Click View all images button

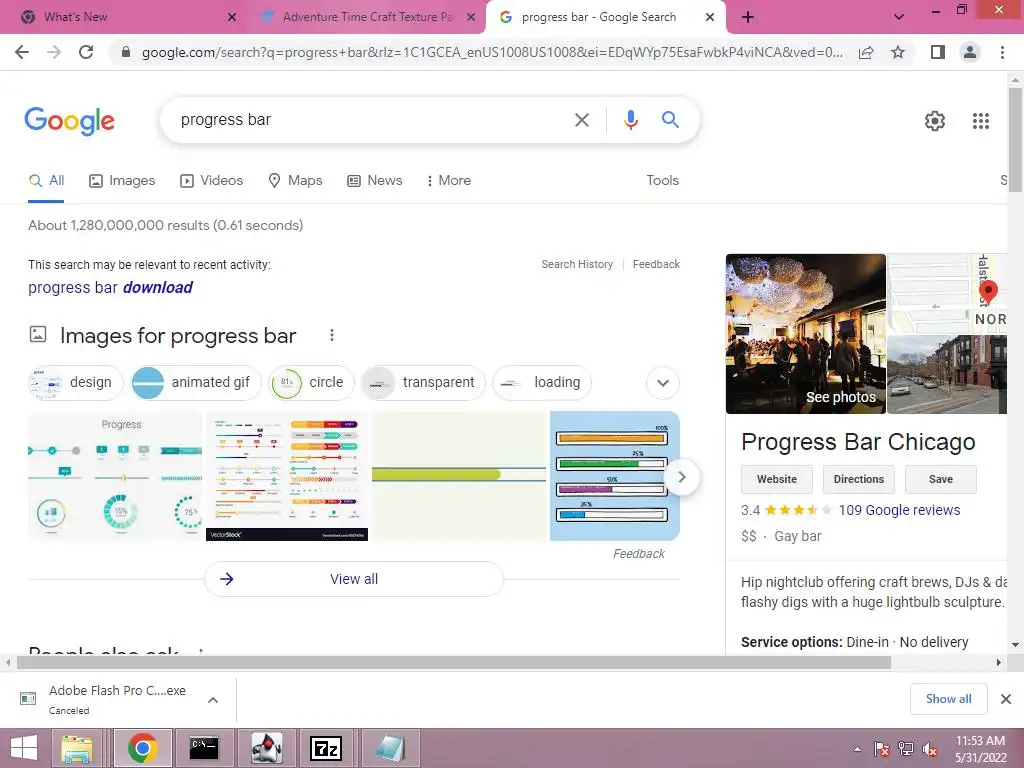354,579
